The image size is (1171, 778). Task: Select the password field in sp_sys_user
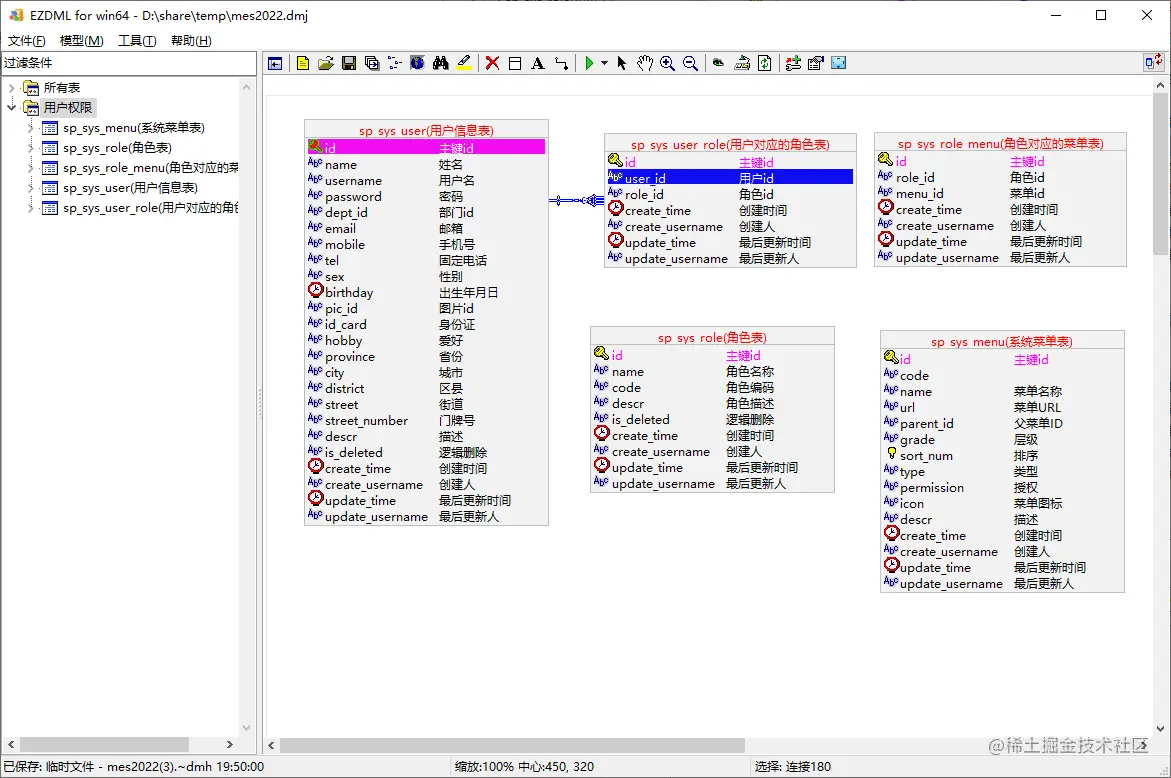426,196
